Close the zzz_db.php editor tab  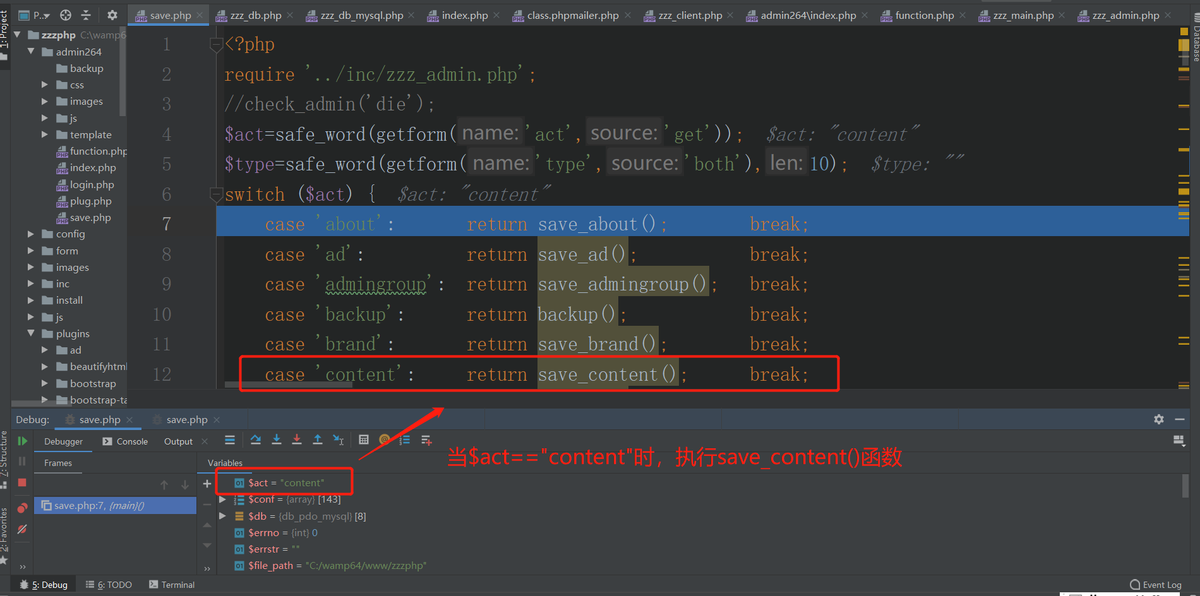coord(291,16)
